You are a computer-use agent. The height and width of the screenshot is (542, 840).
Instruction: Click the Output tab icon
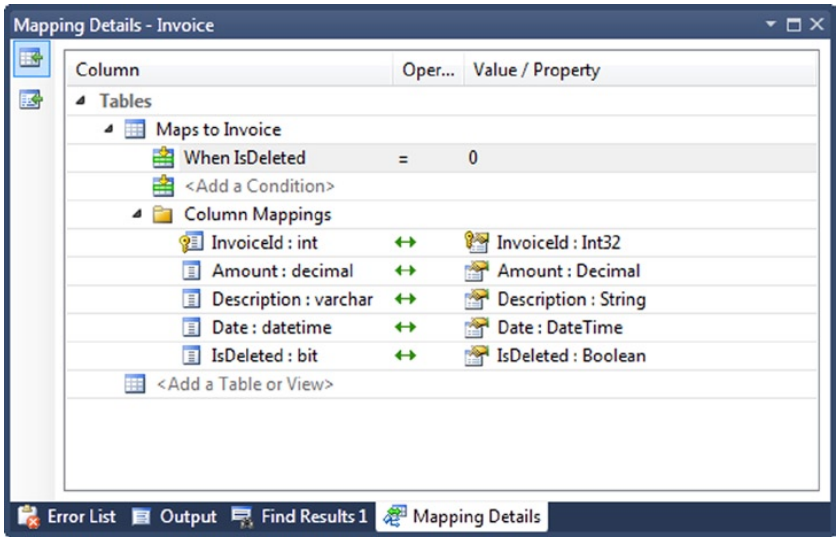pos(141,517)
